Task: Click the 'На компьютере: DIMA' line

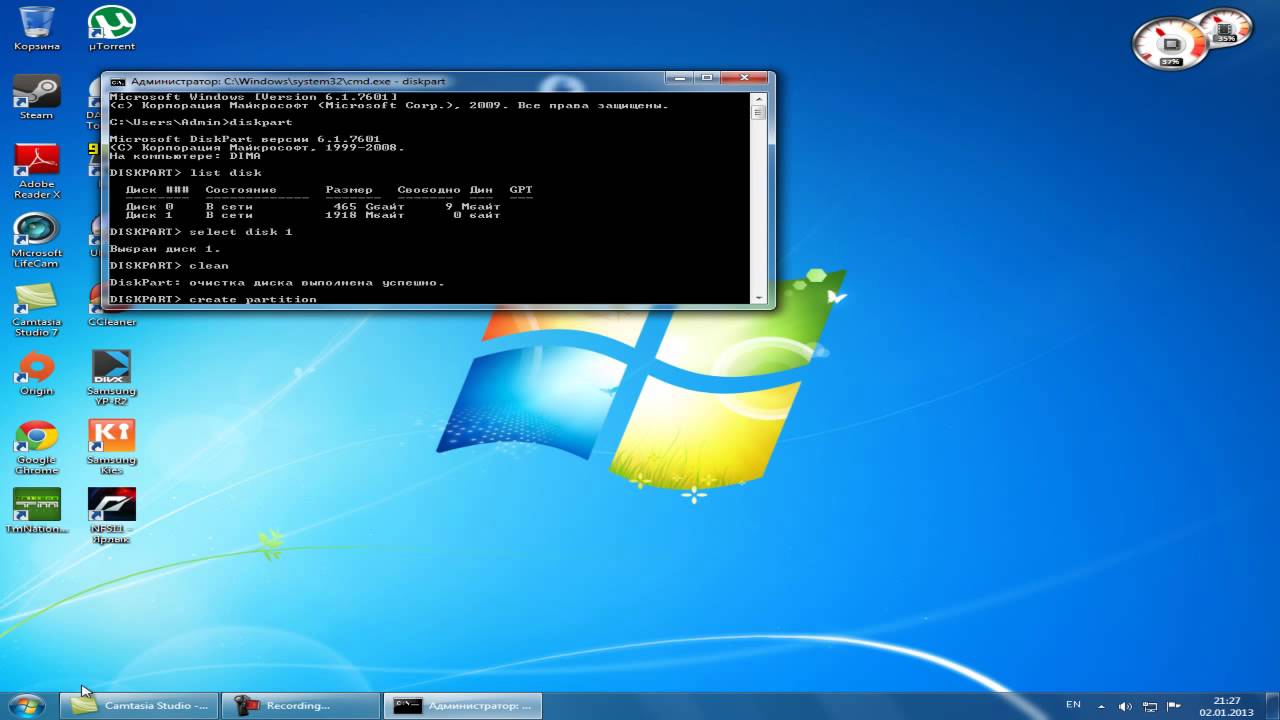Action: pos(185,156)
